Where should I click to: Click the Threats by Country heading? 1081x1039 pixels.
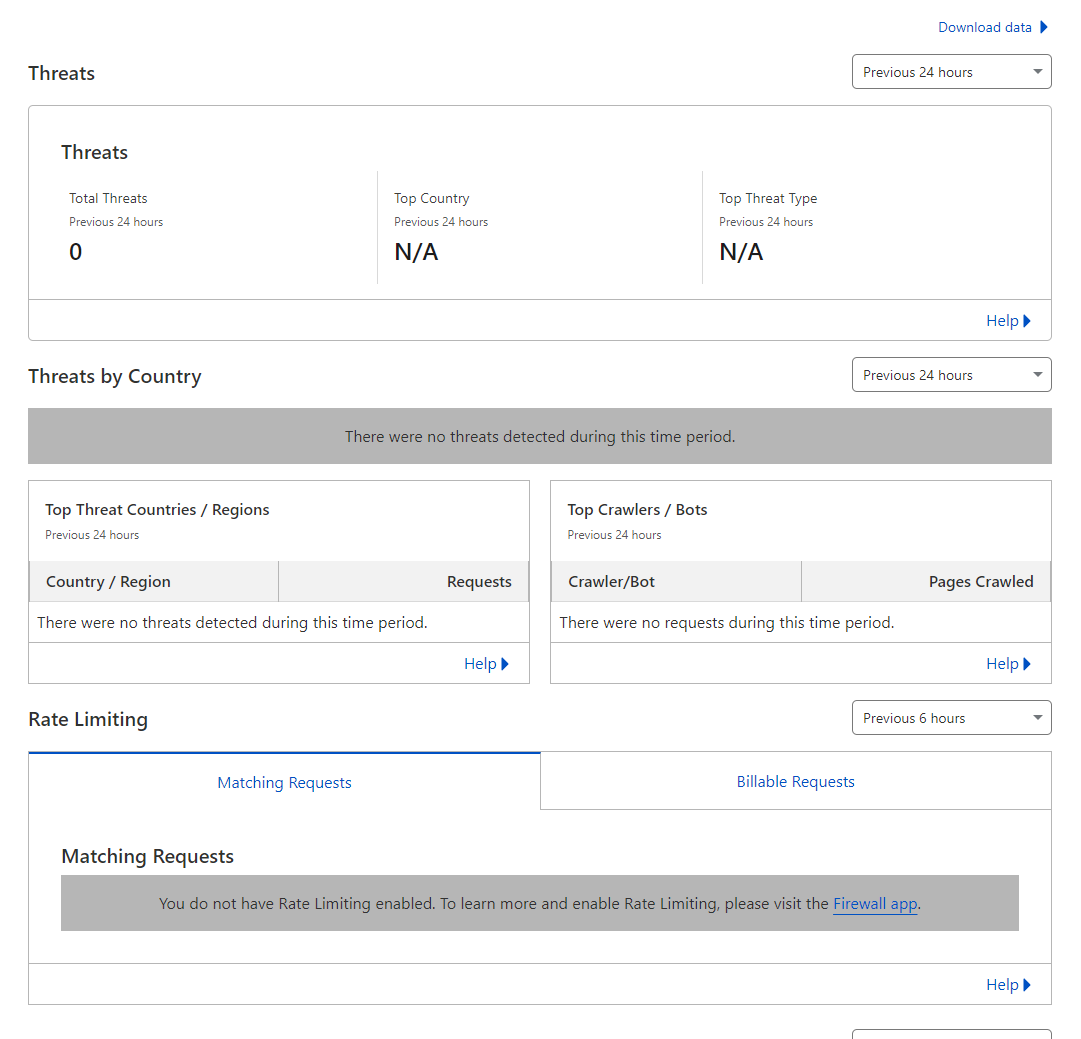pos(115,376)
